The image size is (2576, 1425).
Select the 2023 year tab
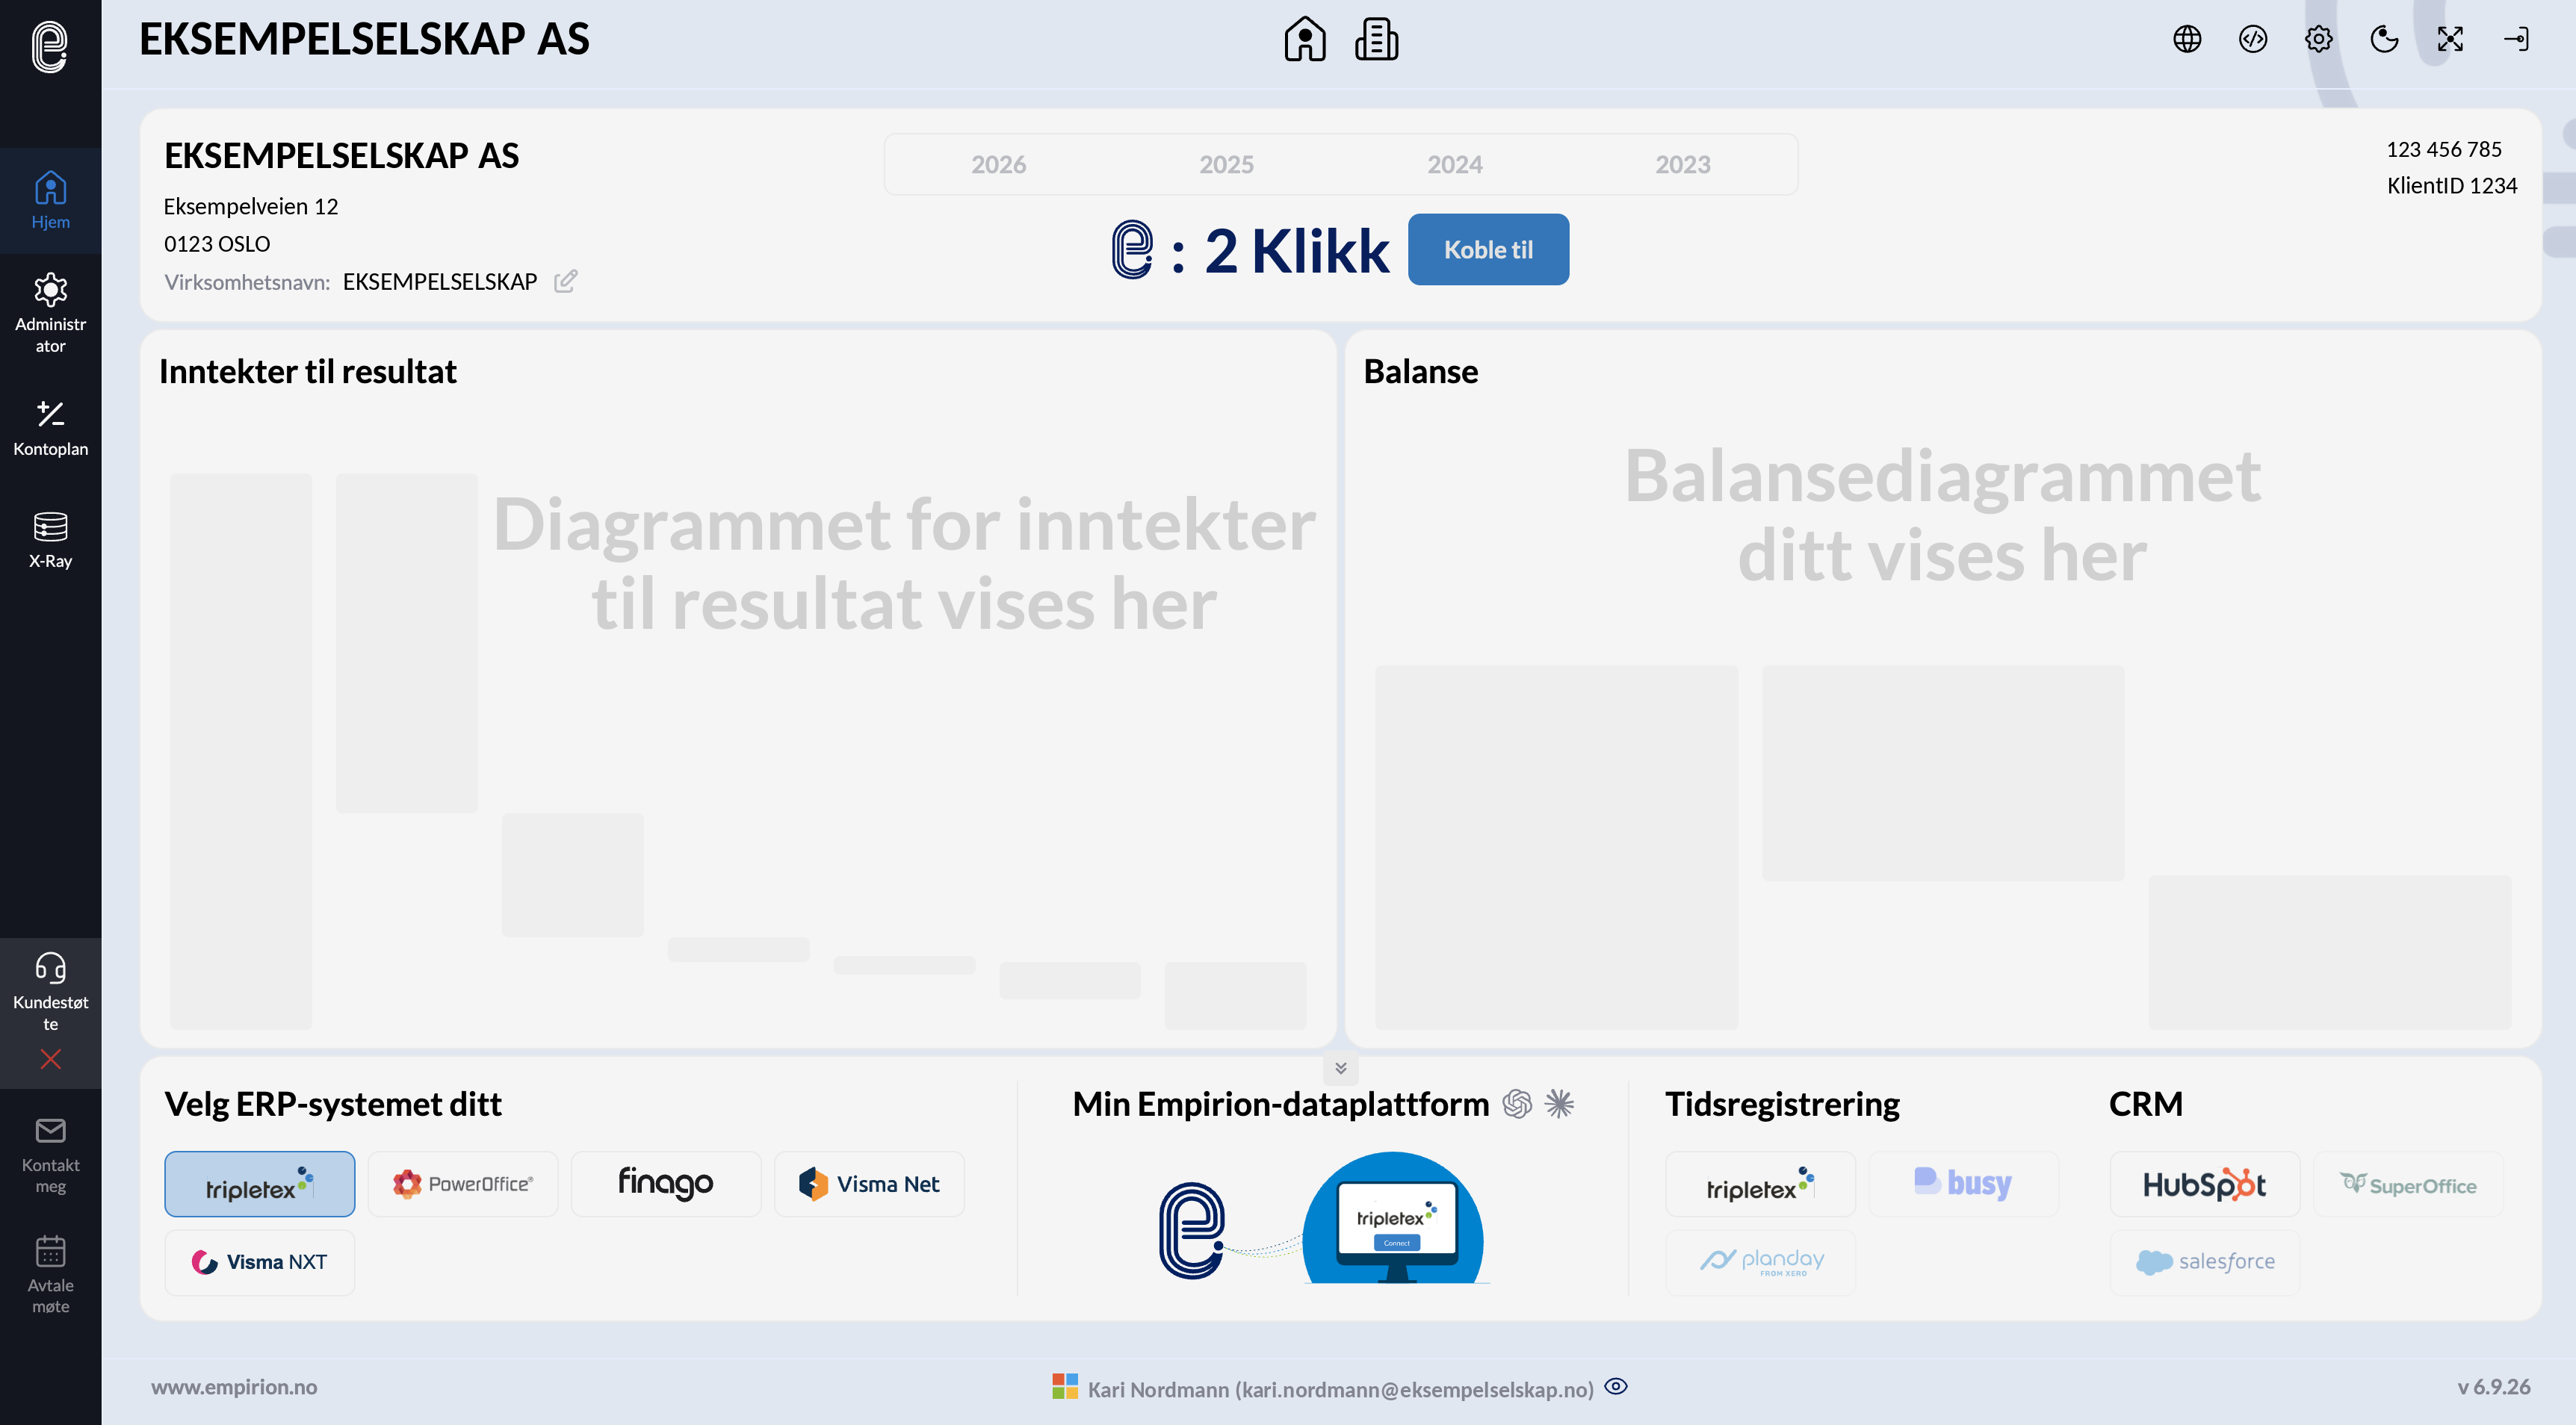[1682, 164]
